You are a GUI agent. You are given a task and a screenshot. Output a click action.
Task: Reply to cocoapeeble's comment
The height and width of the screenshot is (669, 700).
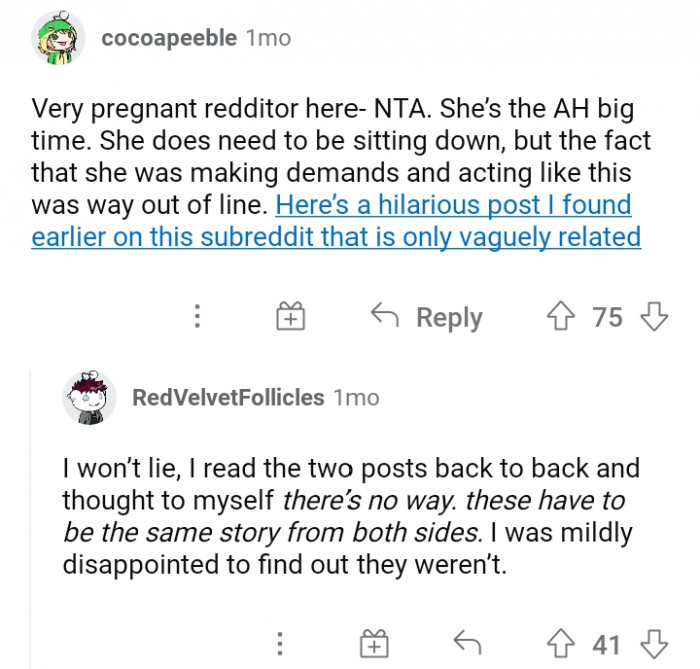[x=427, y=318]
